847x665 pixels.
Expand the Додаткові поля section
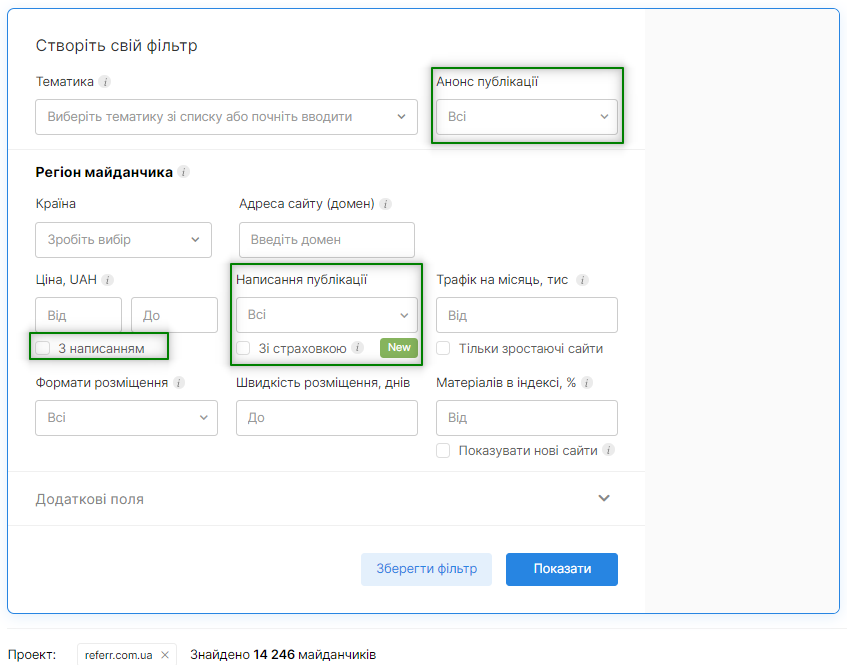[x=603, y=498]
